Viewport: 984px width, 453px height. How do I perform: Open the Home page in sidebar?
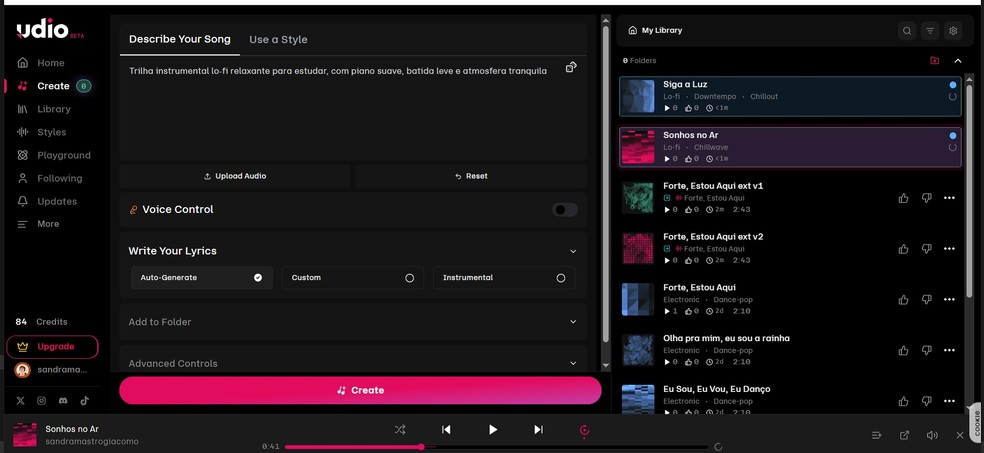pyautogui.click(x=41, y=63)
